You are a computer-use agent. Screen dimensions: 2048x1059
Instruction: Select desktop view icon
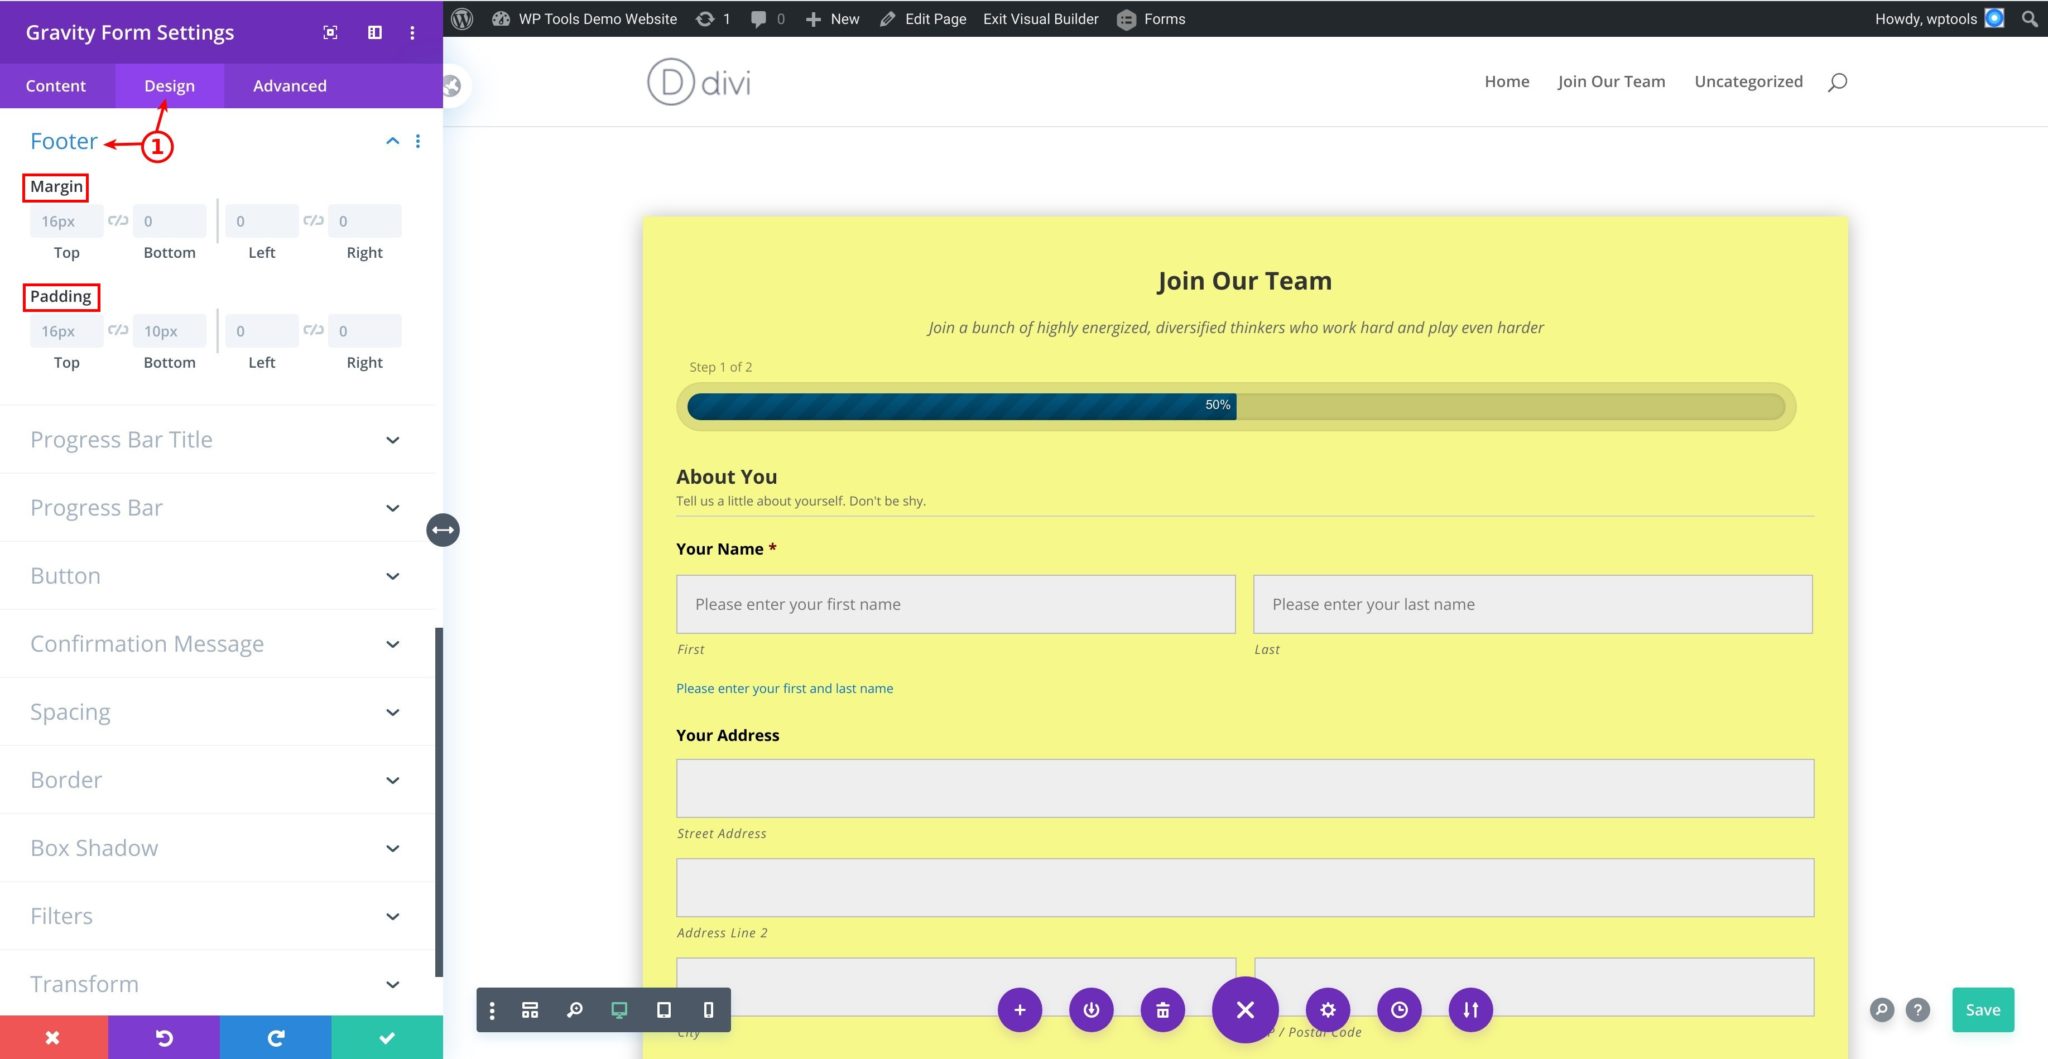pyautogui.click(x=619, y=1010)
